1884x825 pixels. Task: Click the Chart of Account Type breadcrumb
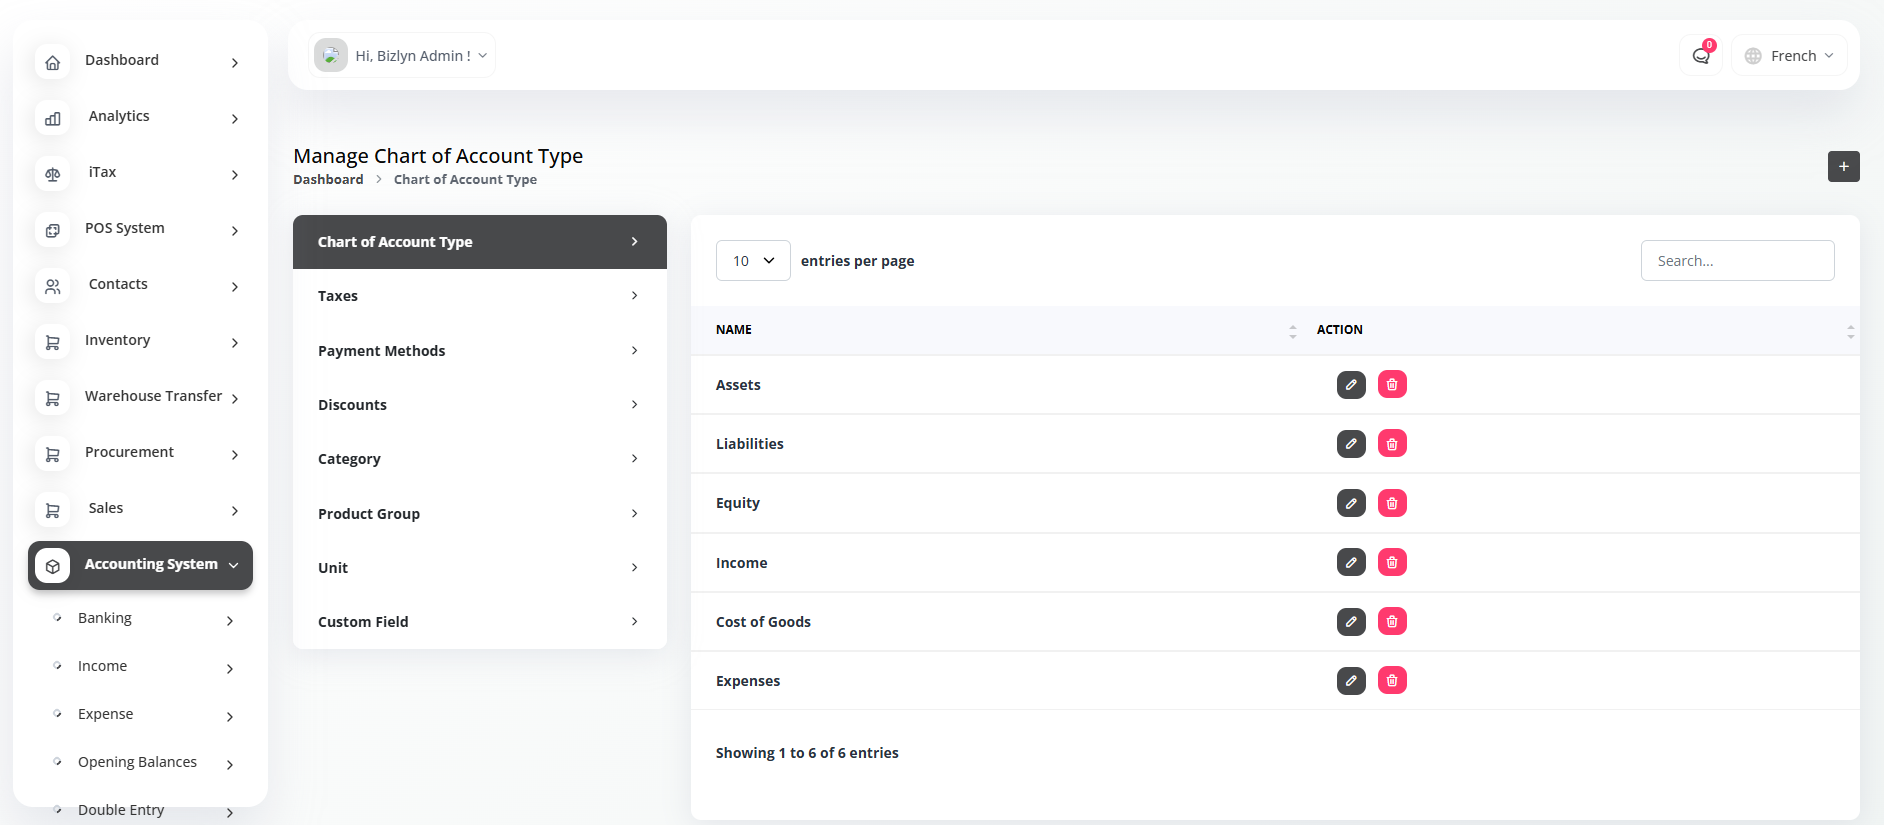click(x=465, y=180)
